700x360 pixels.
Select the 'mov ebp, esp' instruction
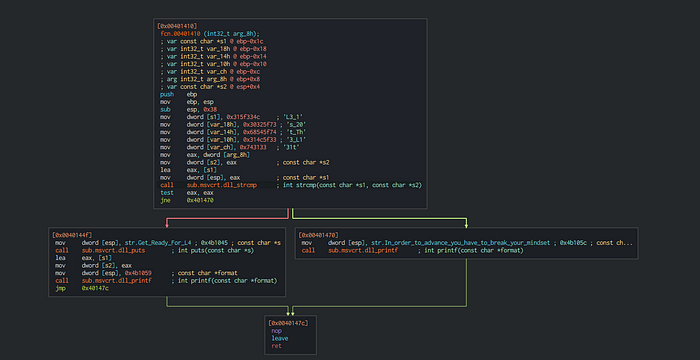coord(187,102)
